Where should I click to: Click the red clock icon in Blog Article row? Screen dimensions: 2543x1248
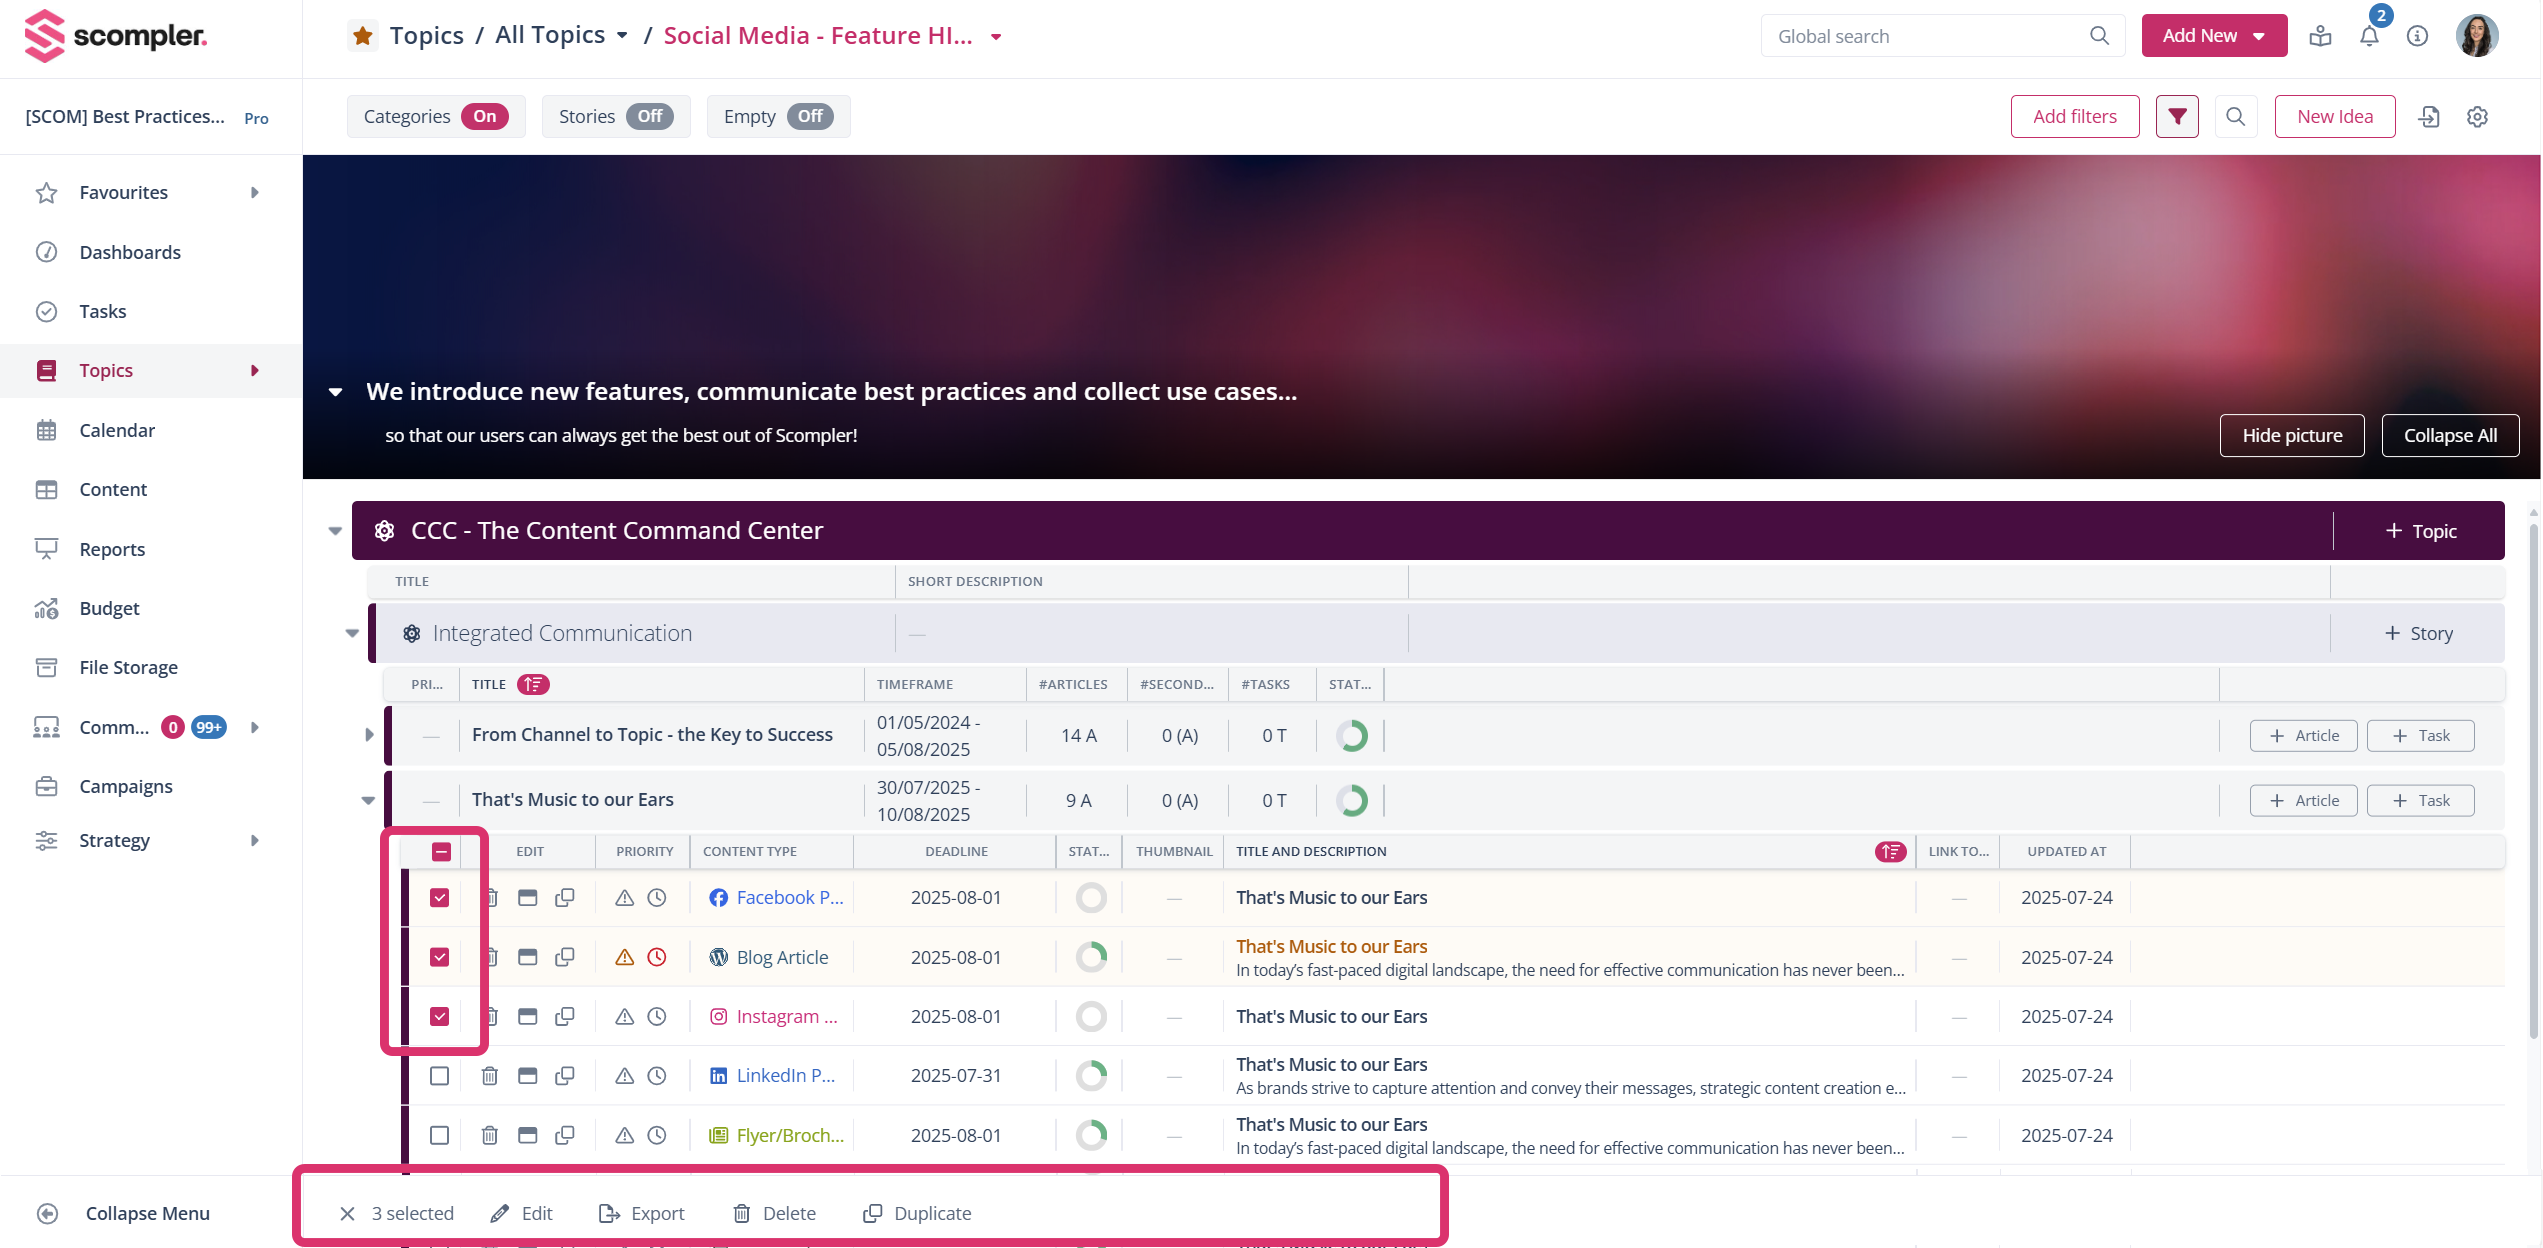(x=656, y=957)
